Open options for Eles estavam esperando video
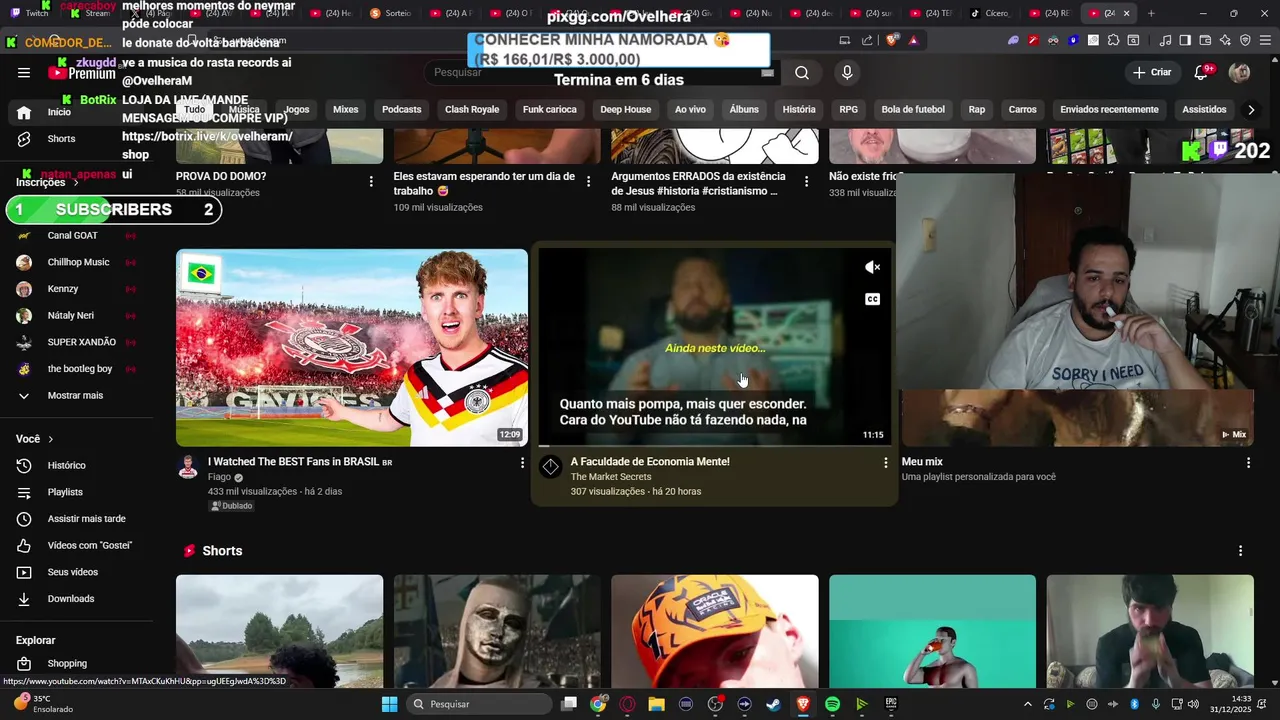The width and height of the screenshot is (1280, 720). pos(589,181)
